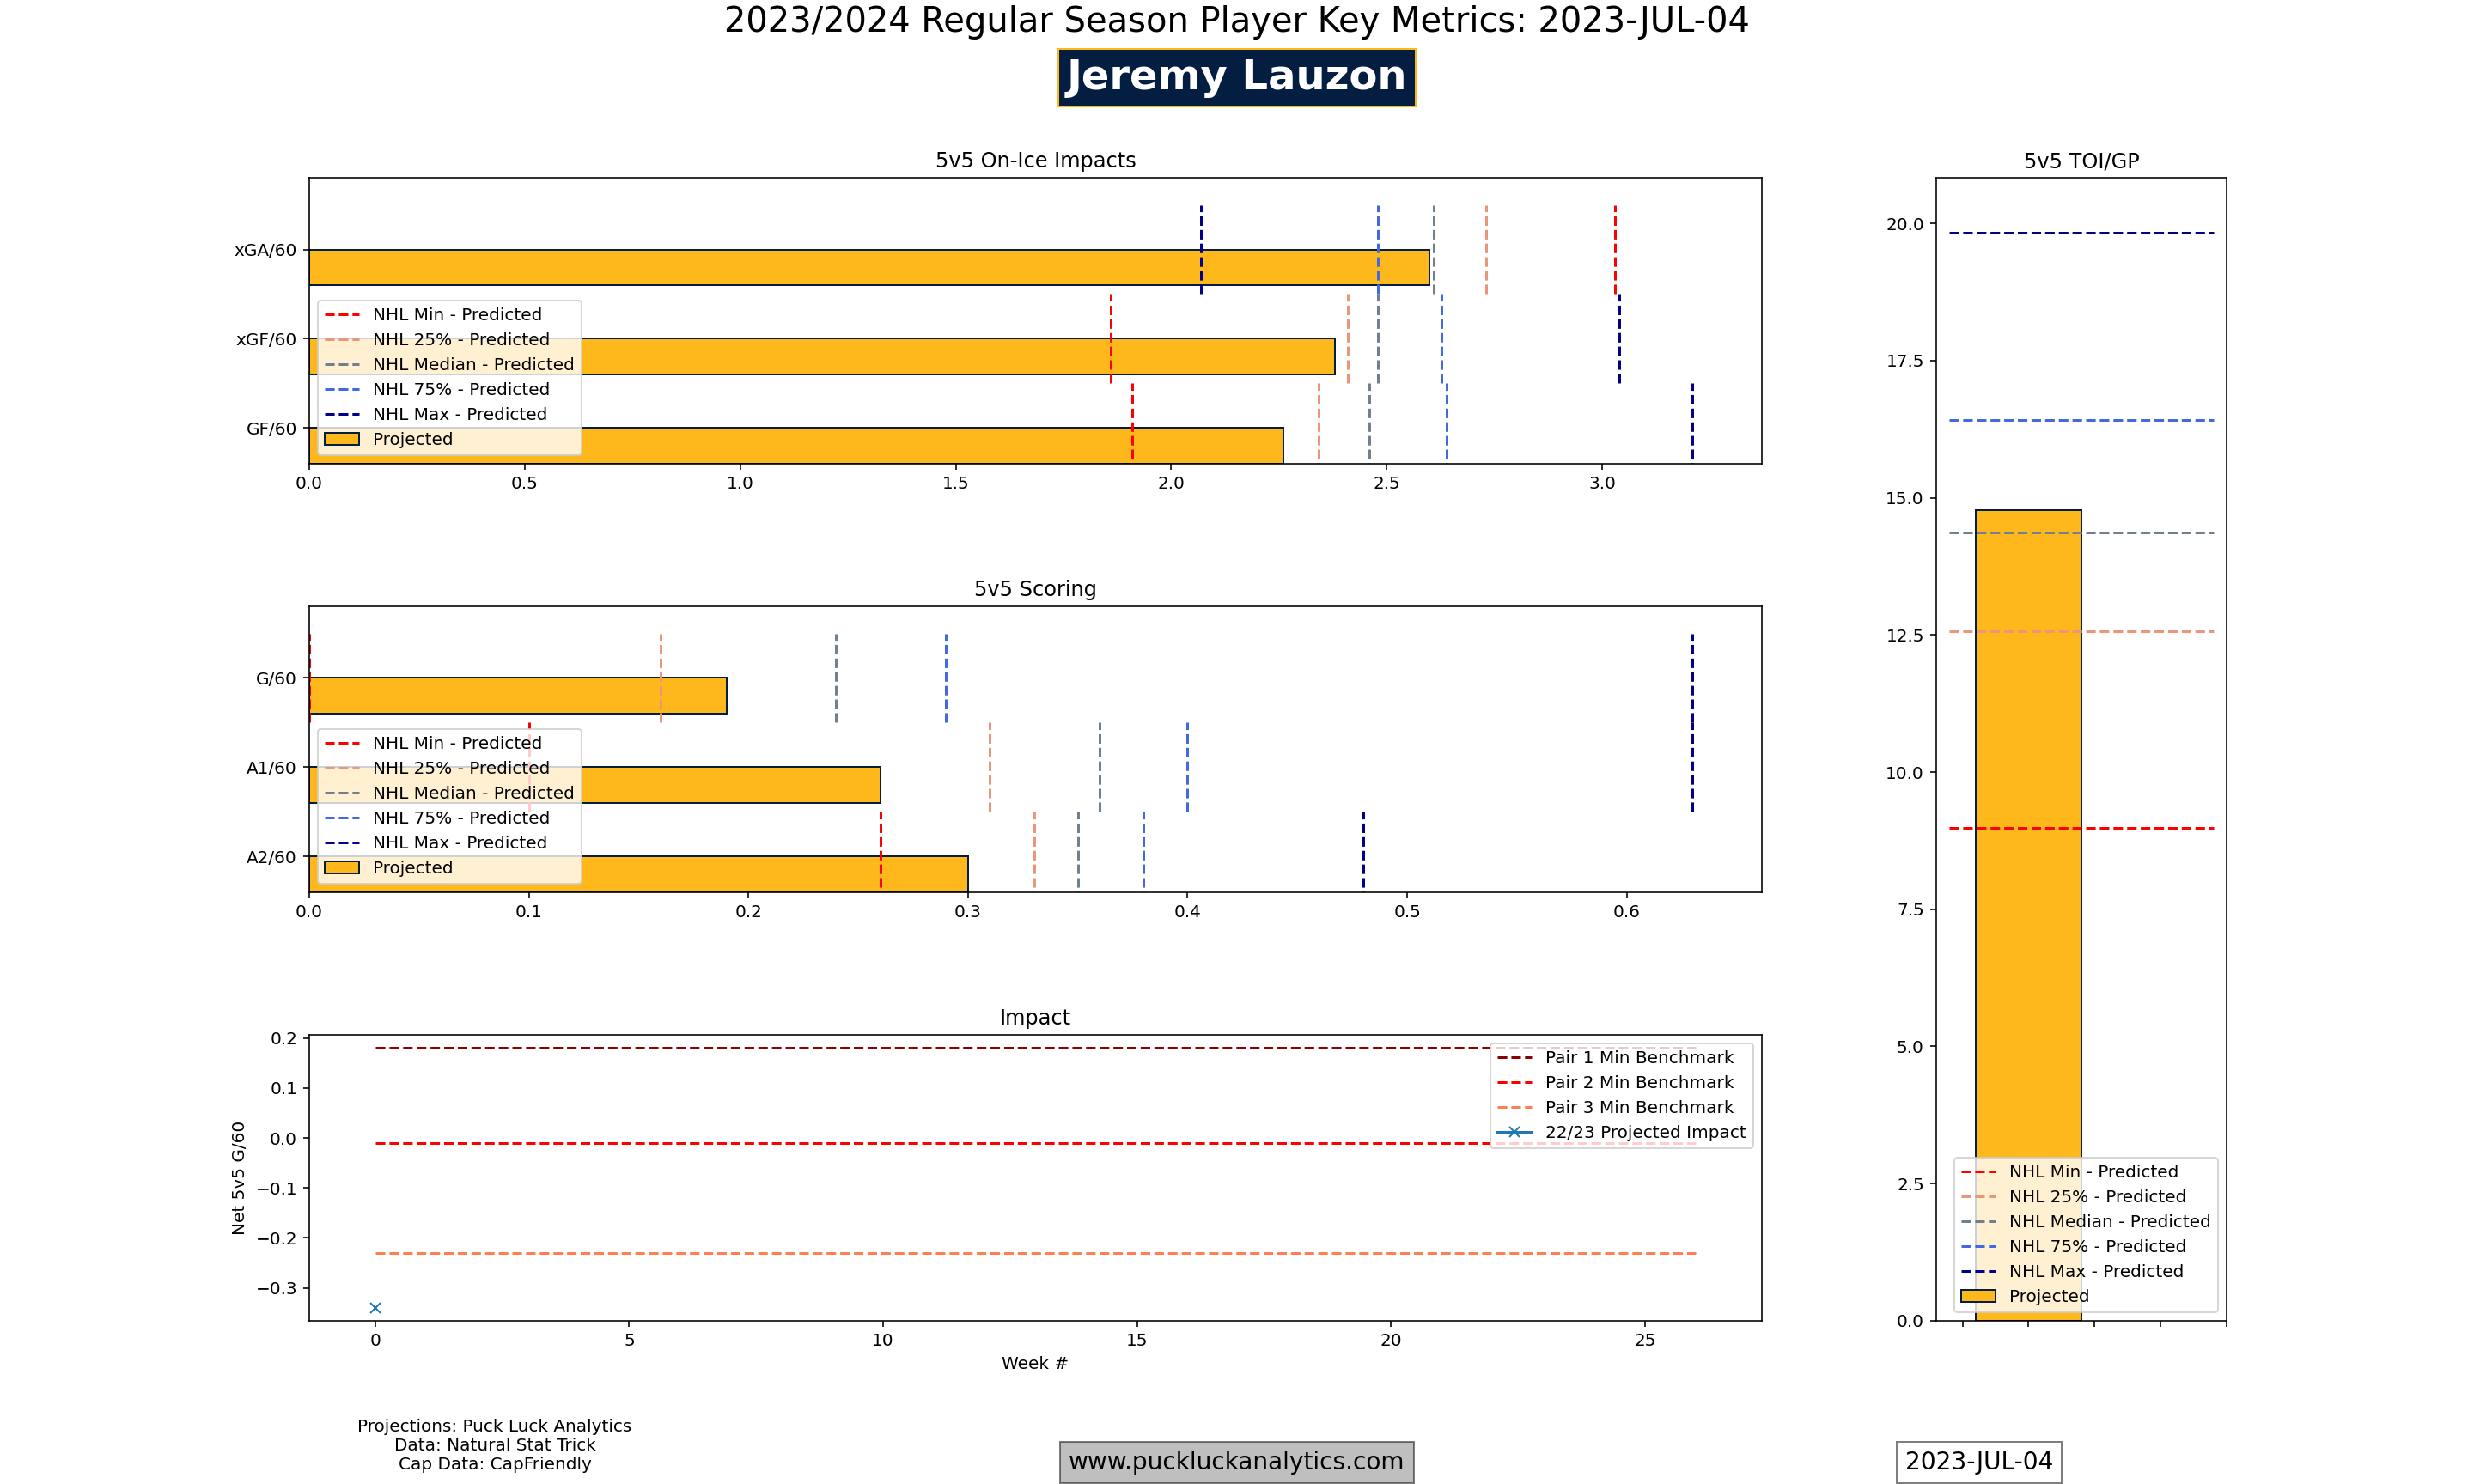
Task: Click the Projected swatch in TOI/GP legend
Action: coord(1977,1296)
